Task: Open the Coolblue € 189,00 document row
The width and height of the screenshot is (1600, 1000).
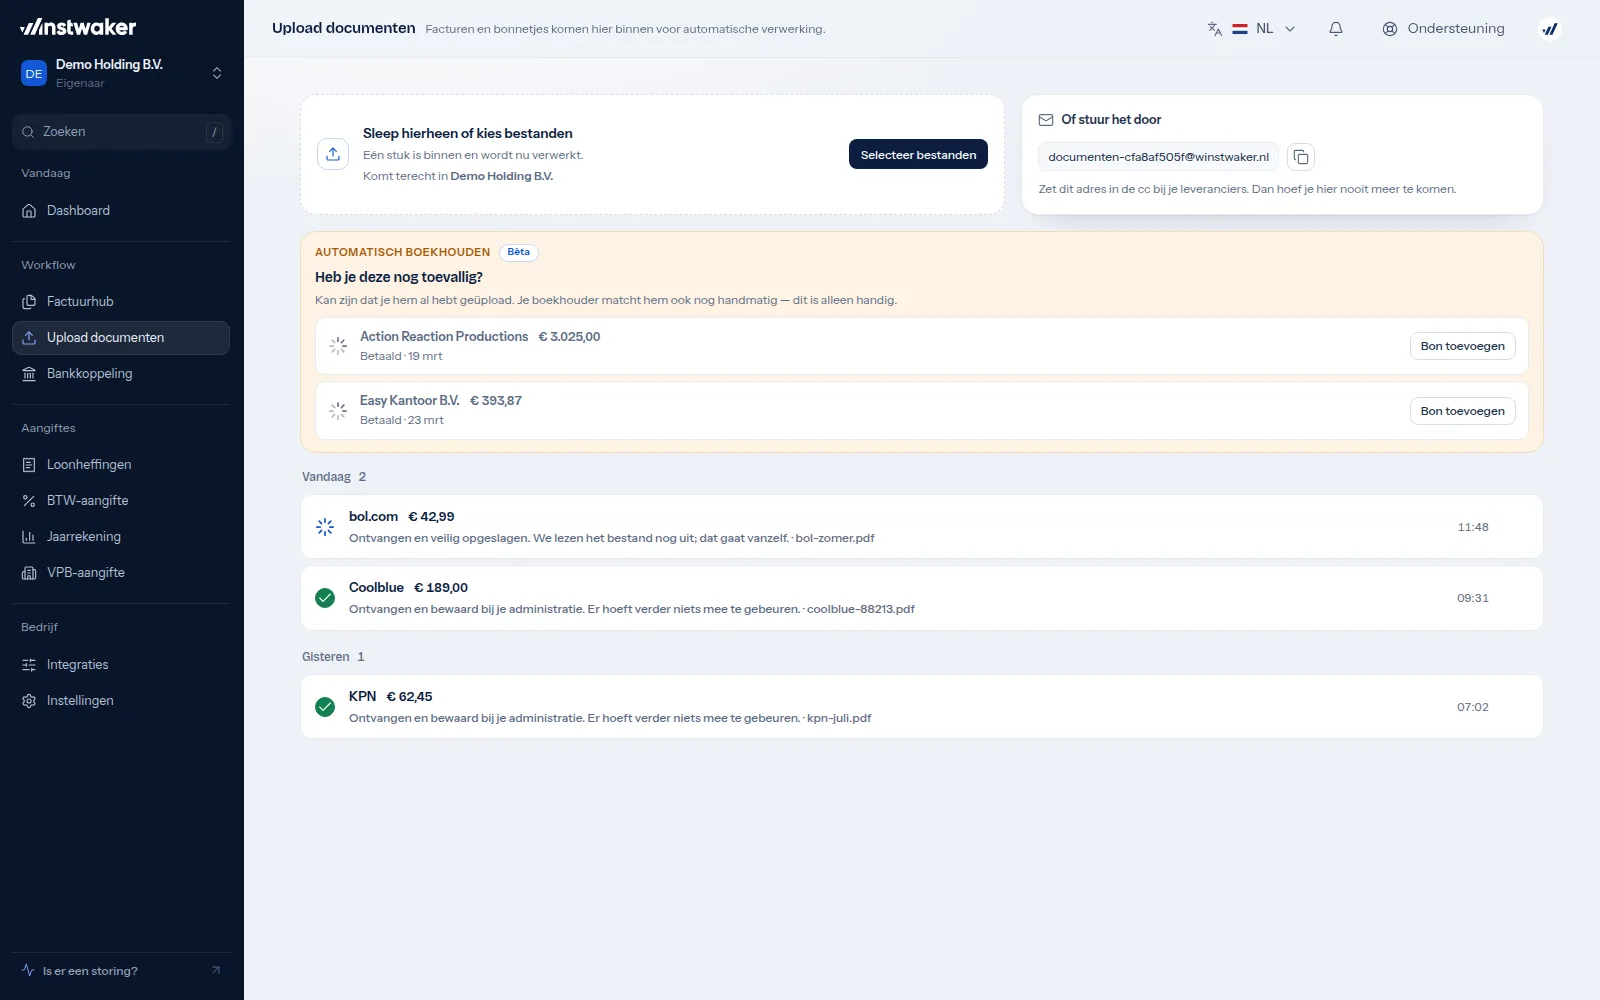Action: click(921, 598)
